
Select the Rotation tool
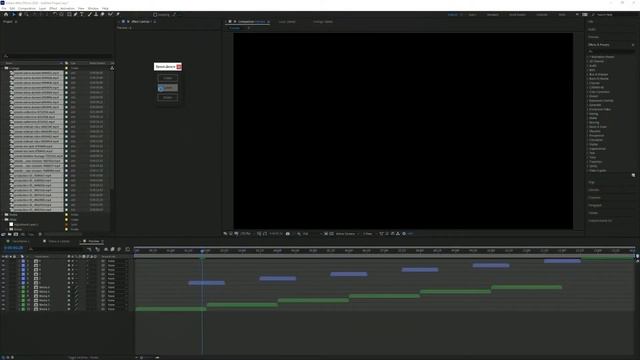click(x=55, y=14)
